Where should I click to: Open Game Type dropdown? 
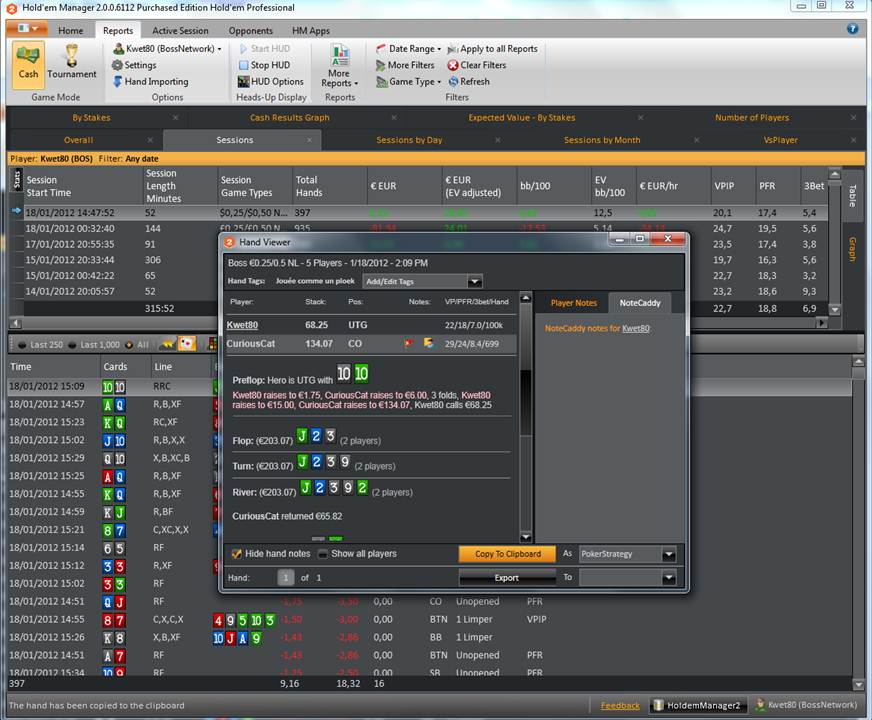pyautogui.click(x=409, y=82)
